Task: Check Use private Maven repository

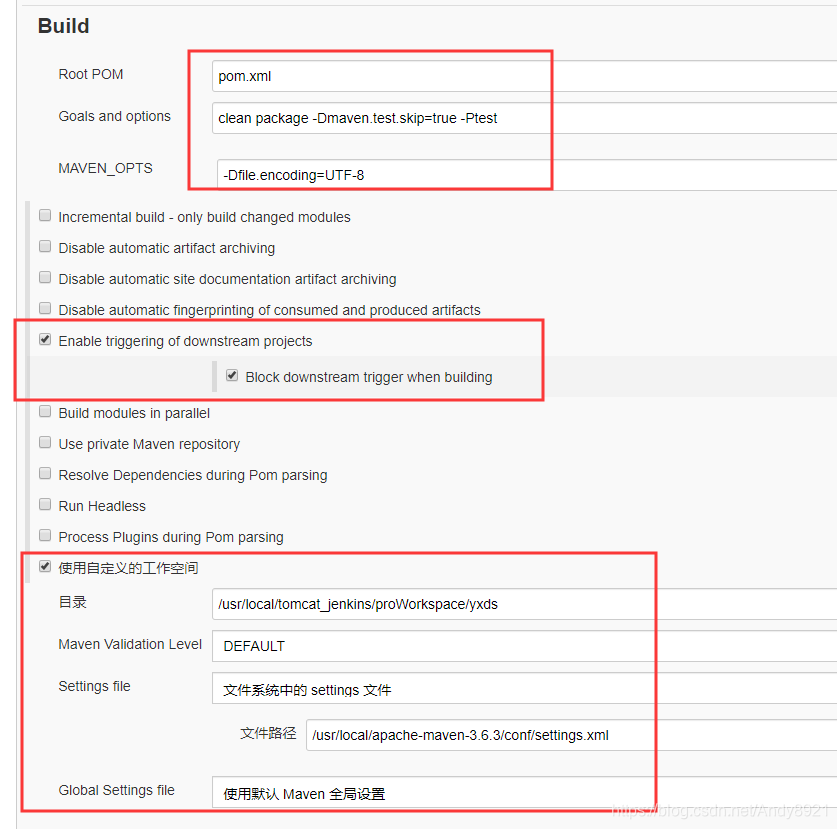Action: 45,443
